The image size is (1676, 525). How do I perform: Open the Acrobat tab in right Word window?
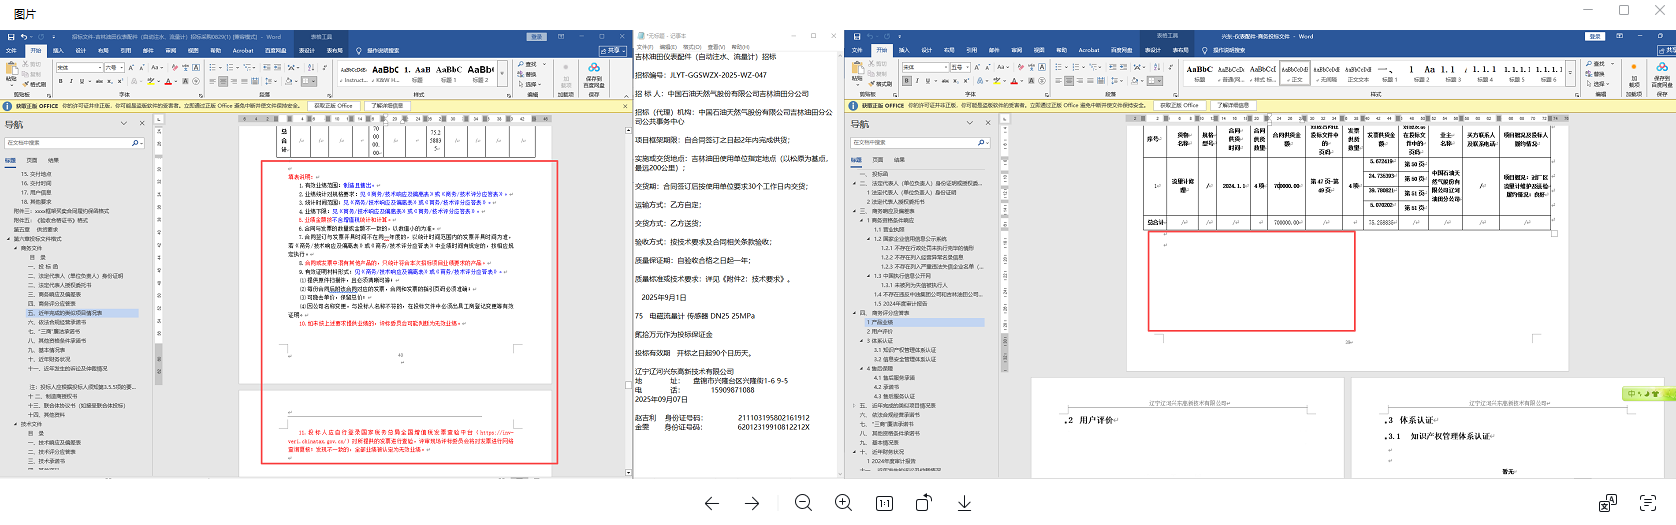click(1088, 50)
